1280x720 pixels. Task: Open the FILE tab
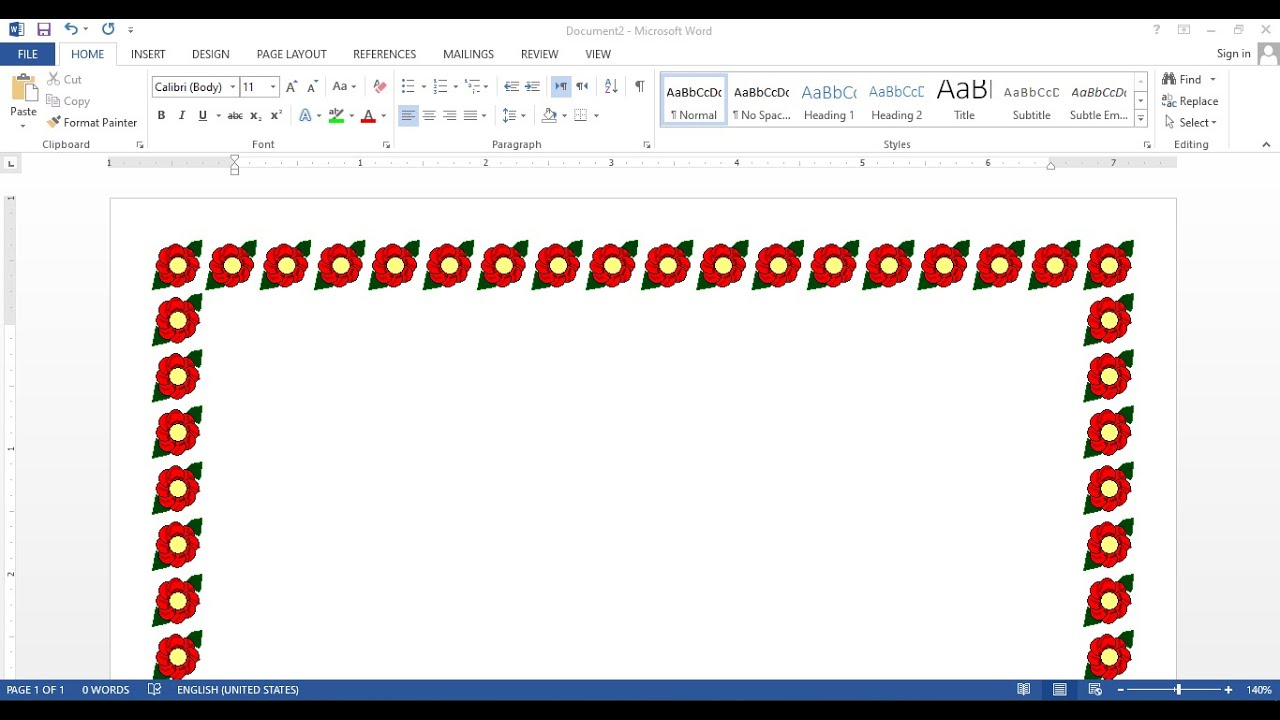point(28,54)
